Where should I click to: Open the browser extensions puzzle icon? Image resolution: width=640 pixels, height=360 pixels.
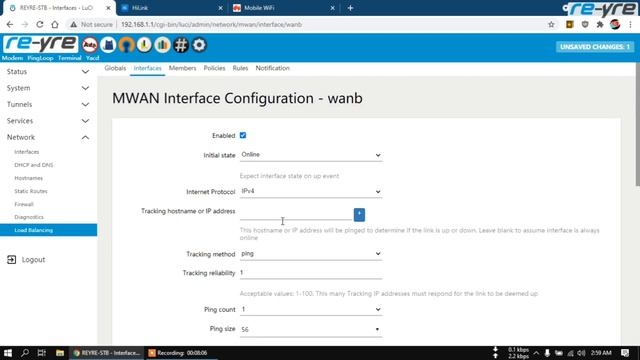click(600, 24)
